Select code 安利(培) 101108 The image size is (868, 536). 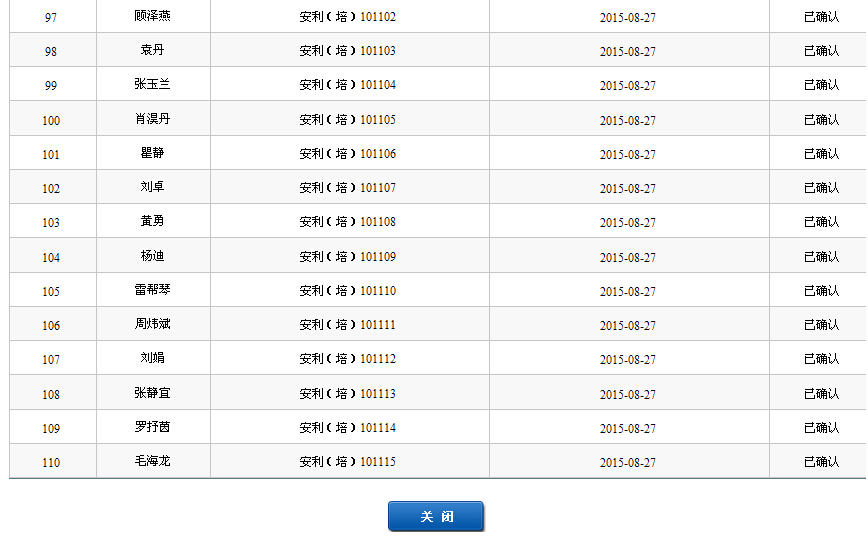[x=347, y=222]
